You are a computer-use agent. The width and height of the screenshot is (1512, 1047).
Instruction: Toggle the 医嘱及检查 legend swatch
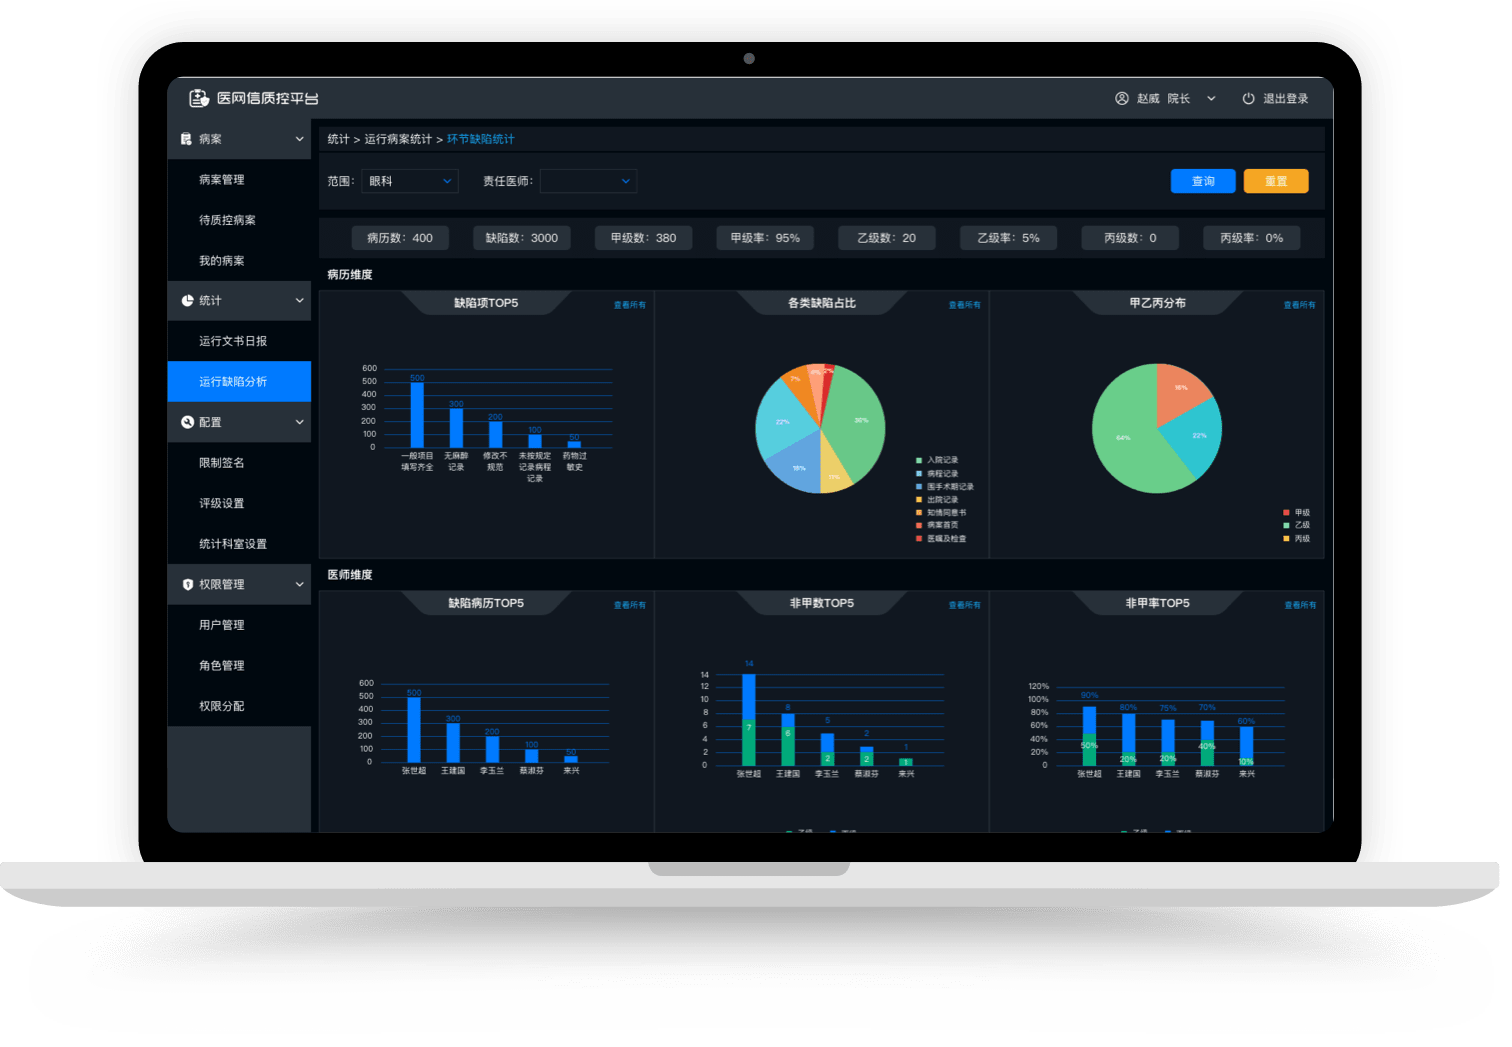919,538
